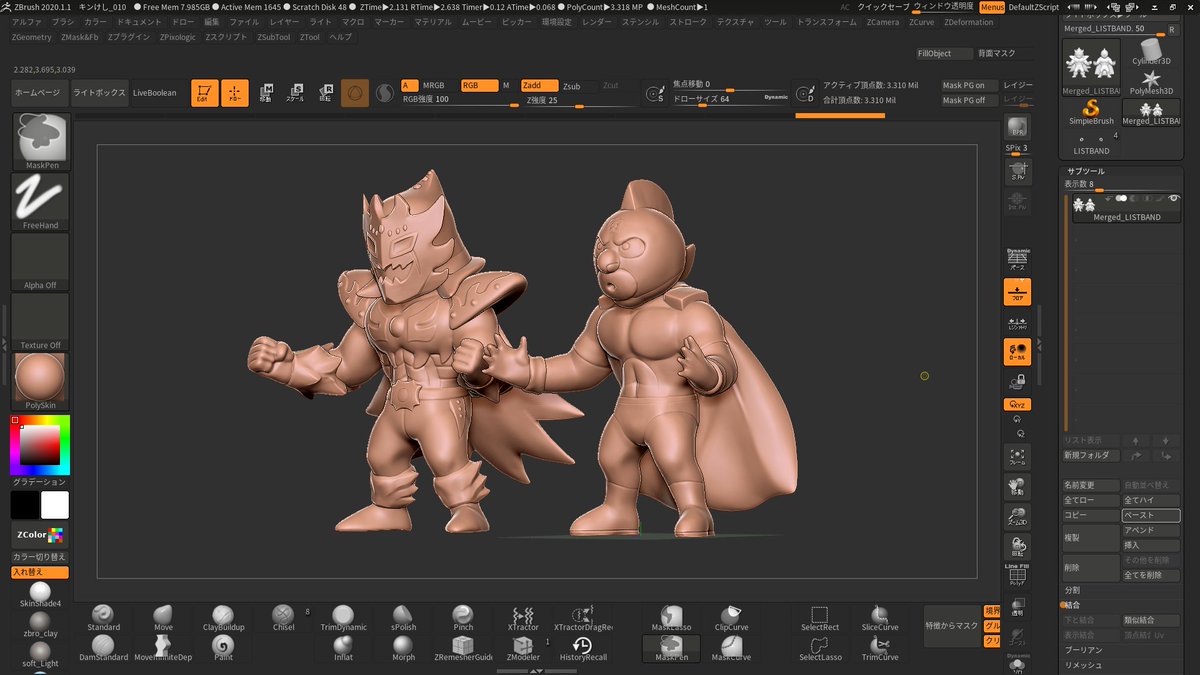Open the ZPlugin (Zプラグイン) menu
Viewport: 1200px width, 675px height.
coord(128,37)
